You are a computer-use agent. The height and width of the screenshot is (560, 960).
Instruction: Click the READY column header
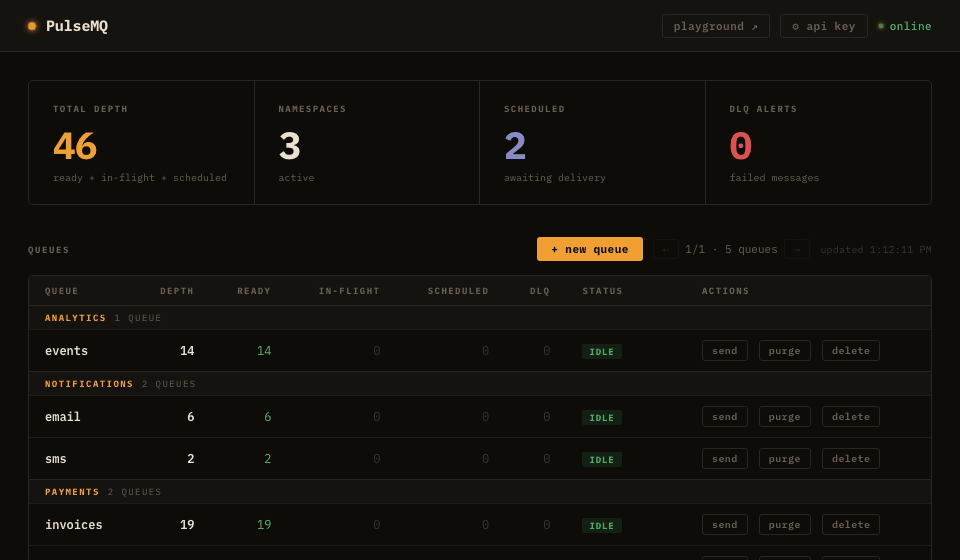point(253,291)
